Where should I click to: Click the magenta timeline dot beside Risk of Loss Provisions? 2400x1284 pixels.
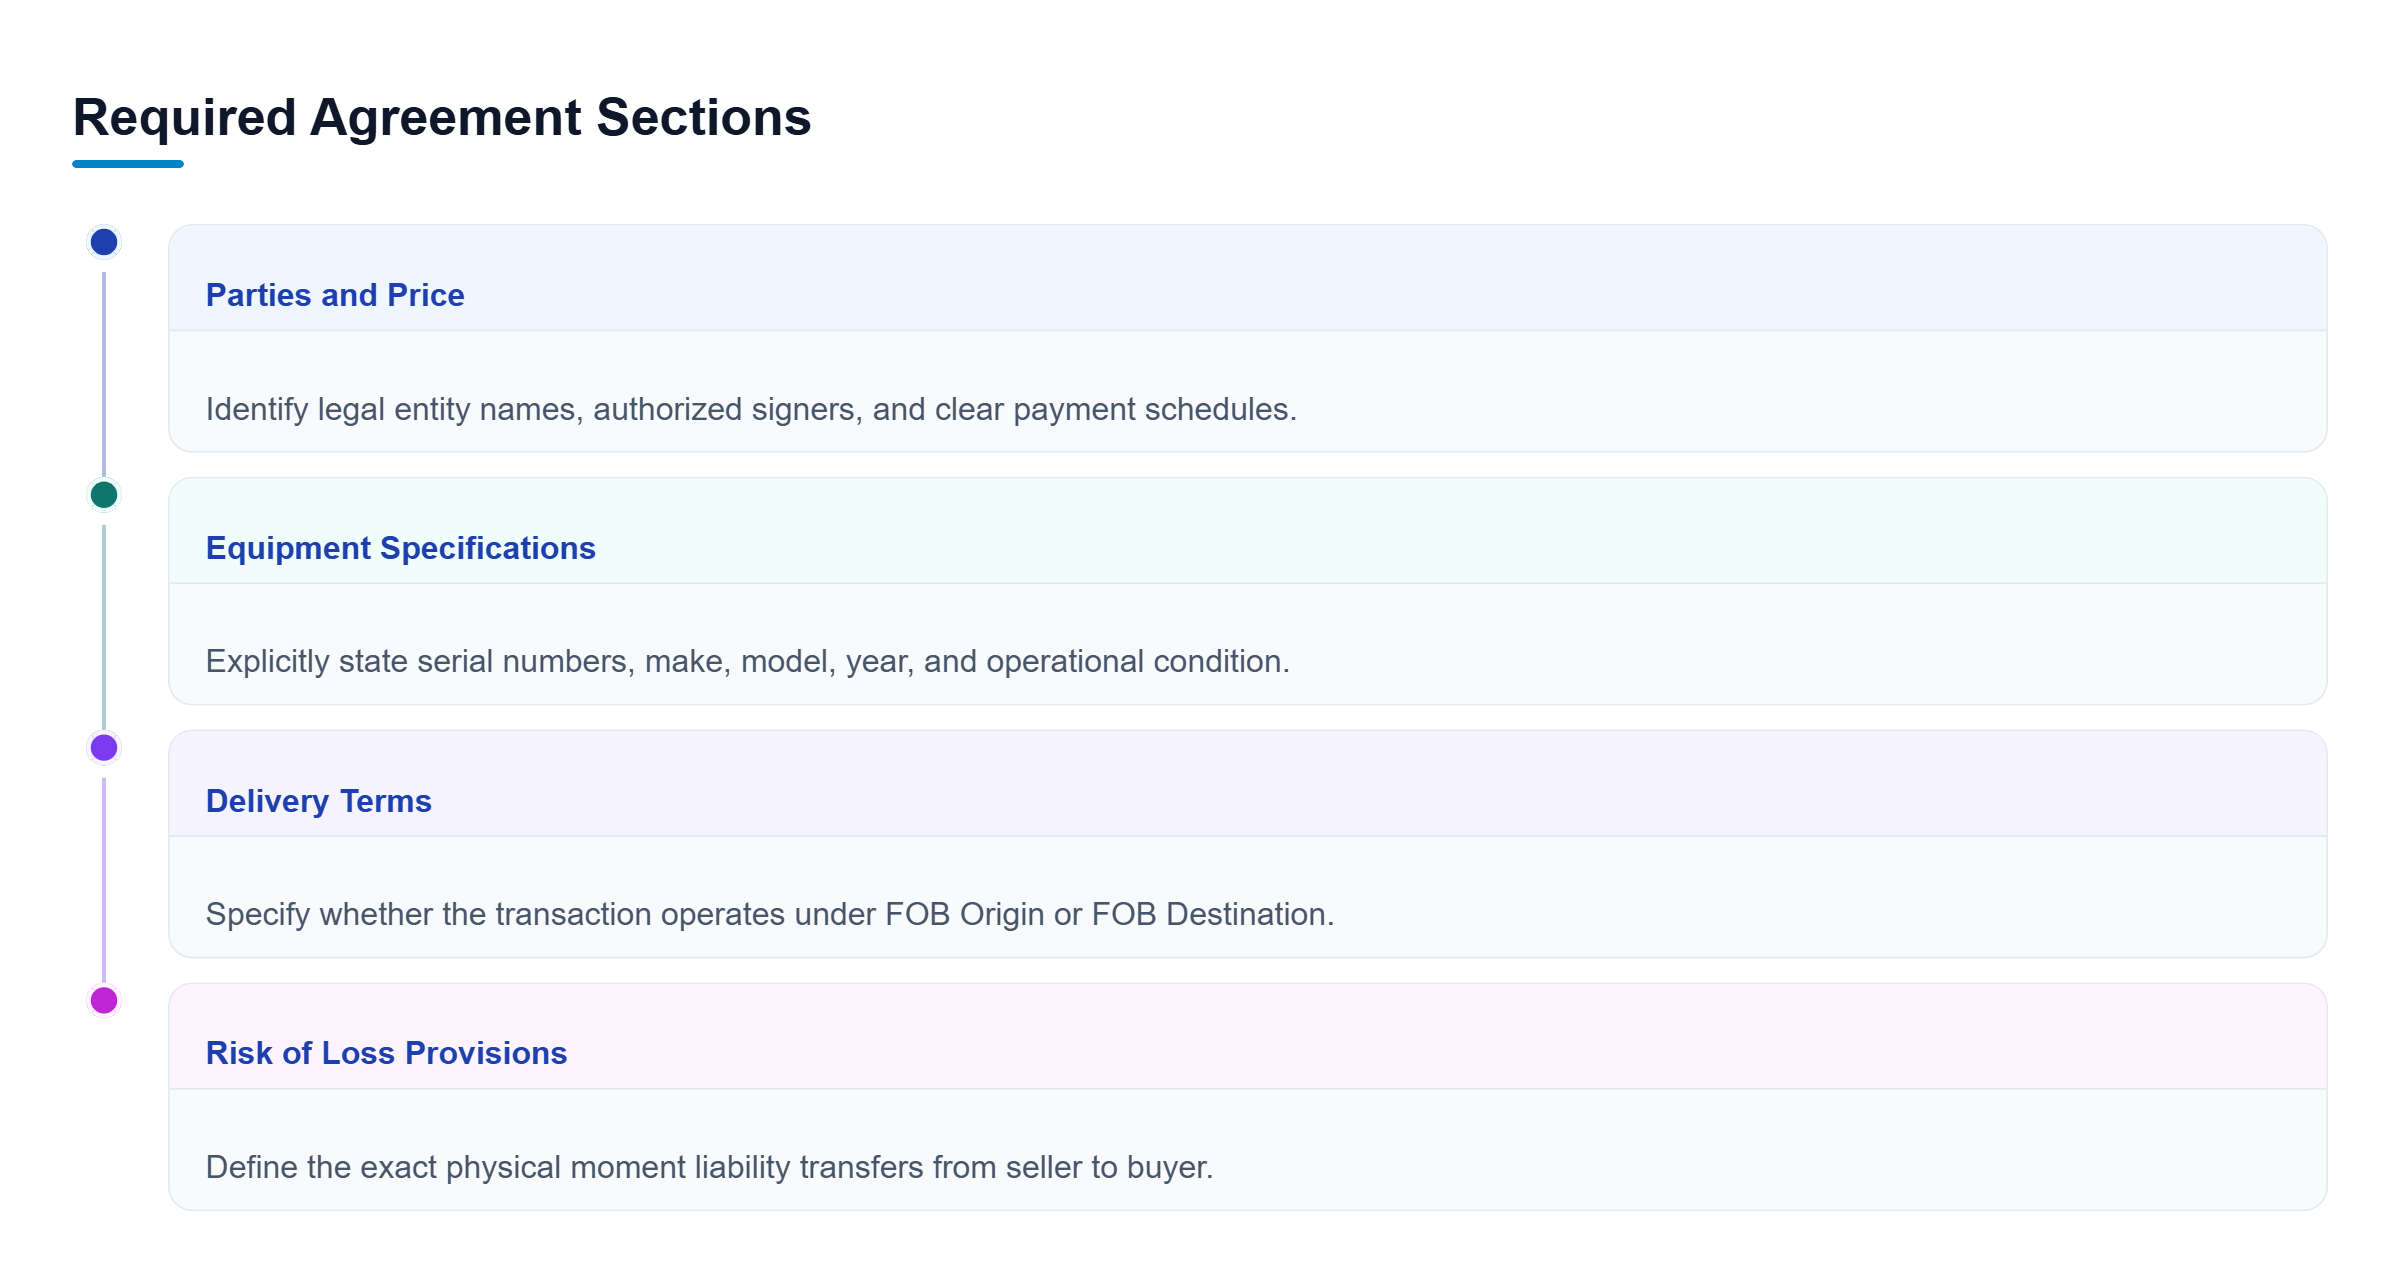point(104,1000)
